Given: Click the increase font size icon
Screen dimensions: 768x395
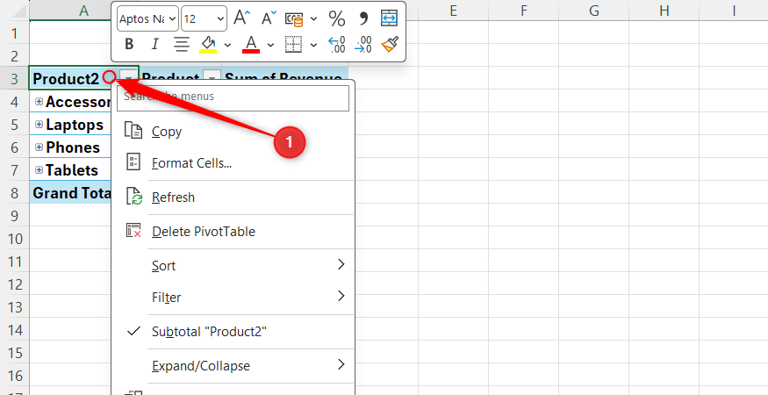Looking at the screenshot, I should point(241,18).
